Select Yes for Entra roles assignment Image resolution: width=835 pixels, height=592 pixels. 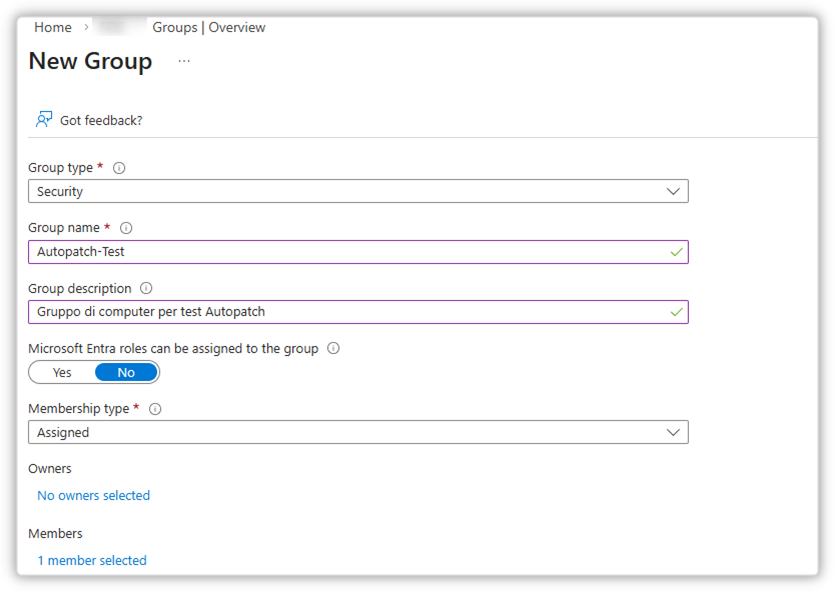pyautogui.click(x=62, y=373)
